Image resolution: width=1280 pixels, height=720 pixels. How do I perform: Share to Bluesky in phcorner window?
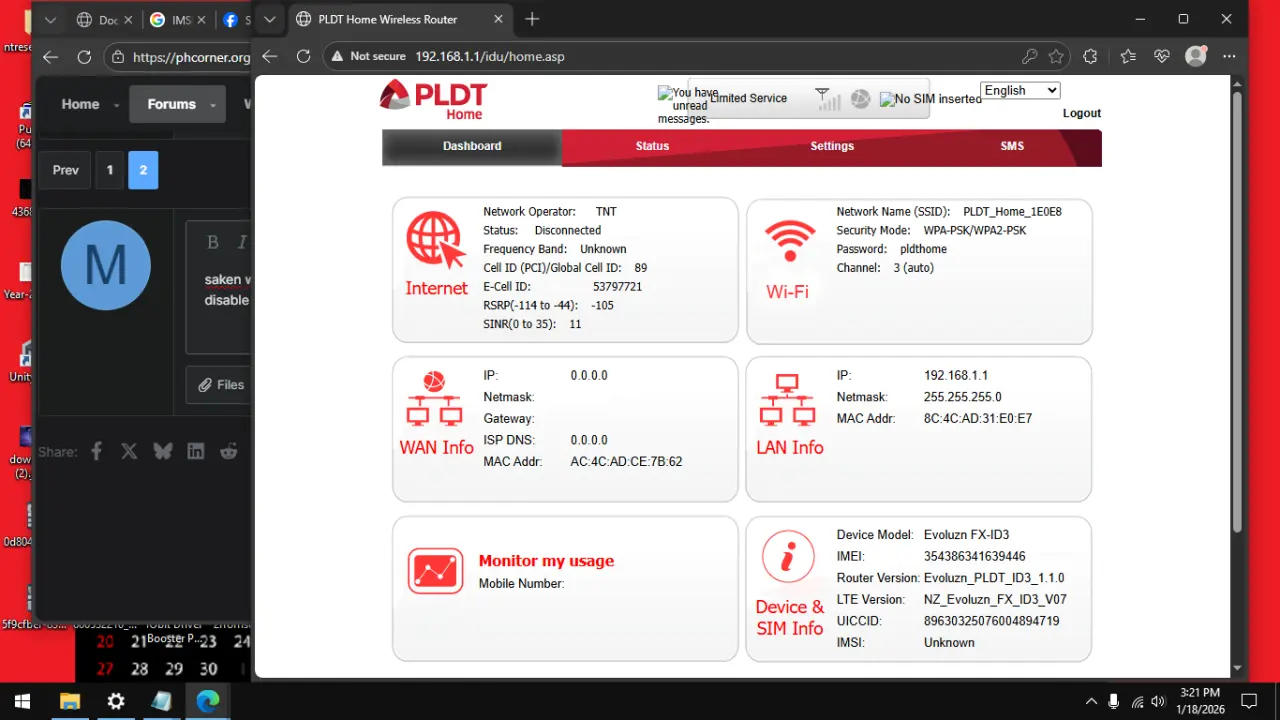point(162,452)
